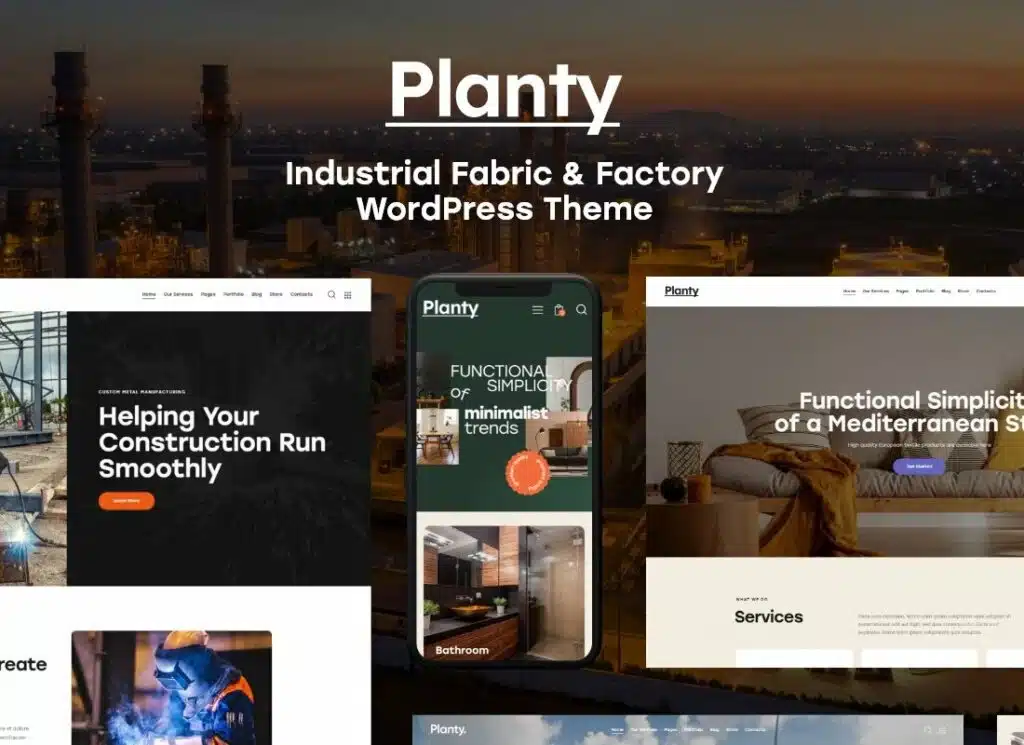Image resolution: width=1024 pixels, height=745 pixels.
Task: Open Pages in the construction mockup menu
Action: click(x=208, y=294)
